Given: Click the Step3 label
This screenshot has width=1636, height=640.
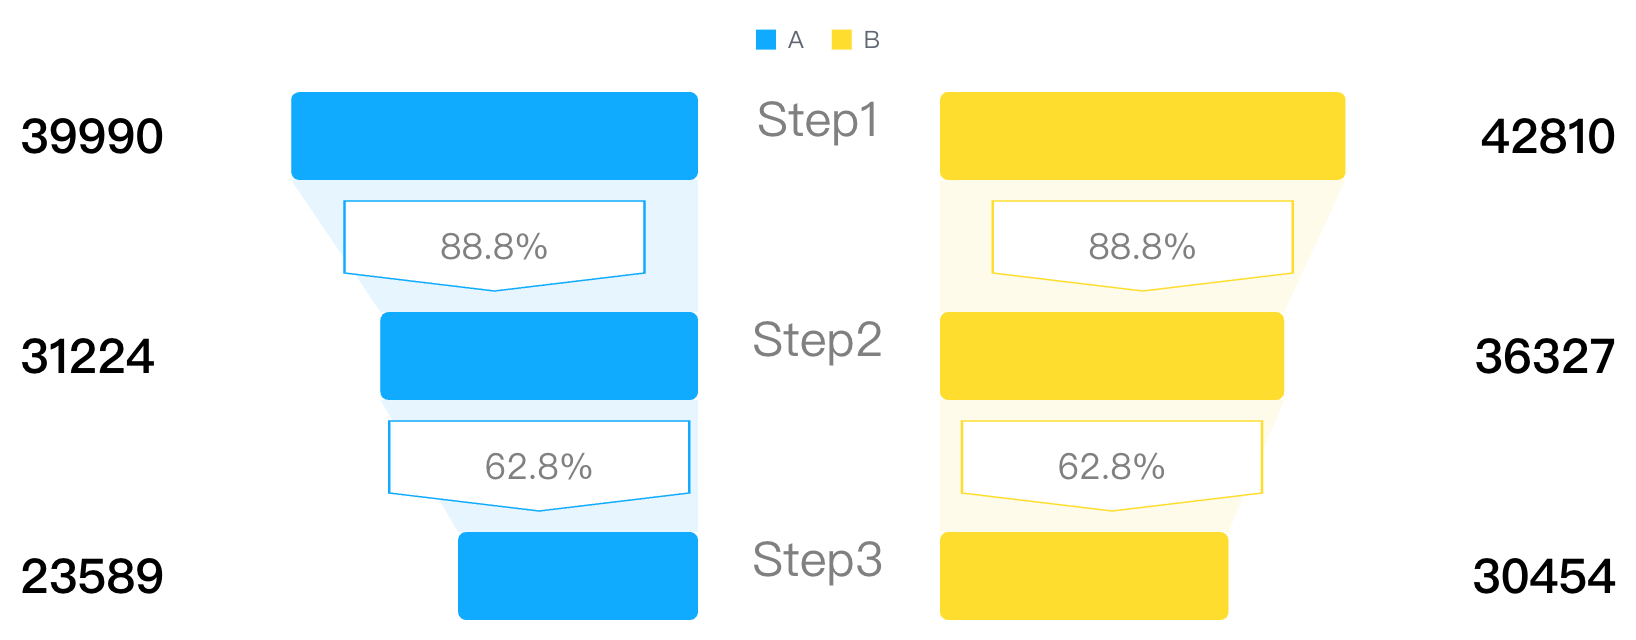Looking at the screenshot, I should [x=818, y=561].
